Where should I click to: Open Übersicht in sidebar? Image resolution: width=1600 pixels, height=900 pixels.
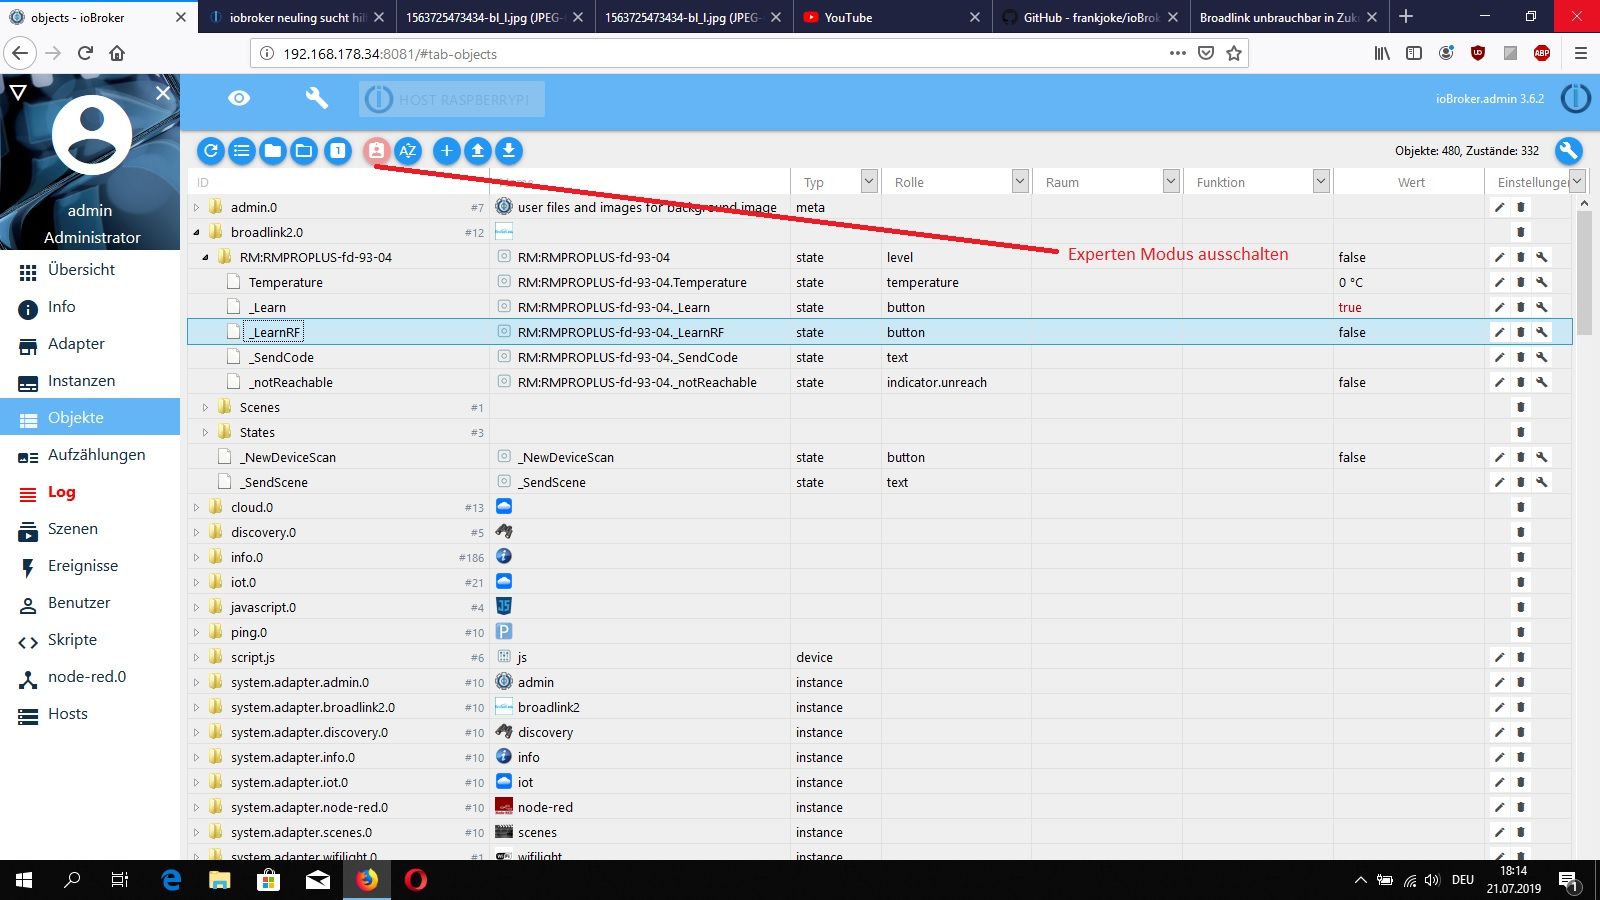click(x=90, y=270)
